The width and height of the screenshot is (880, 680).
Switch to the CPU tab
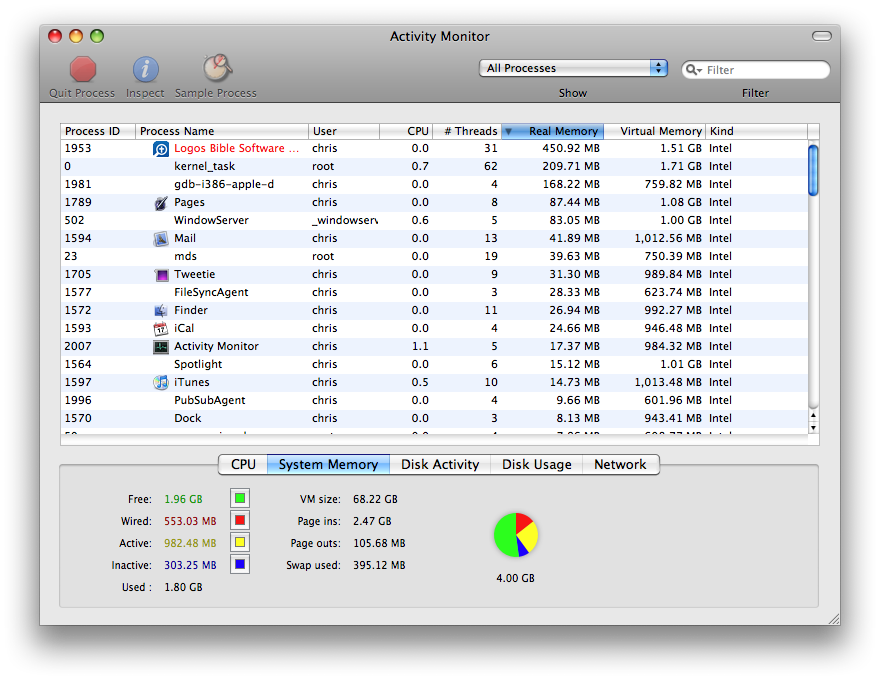point(243,465)
